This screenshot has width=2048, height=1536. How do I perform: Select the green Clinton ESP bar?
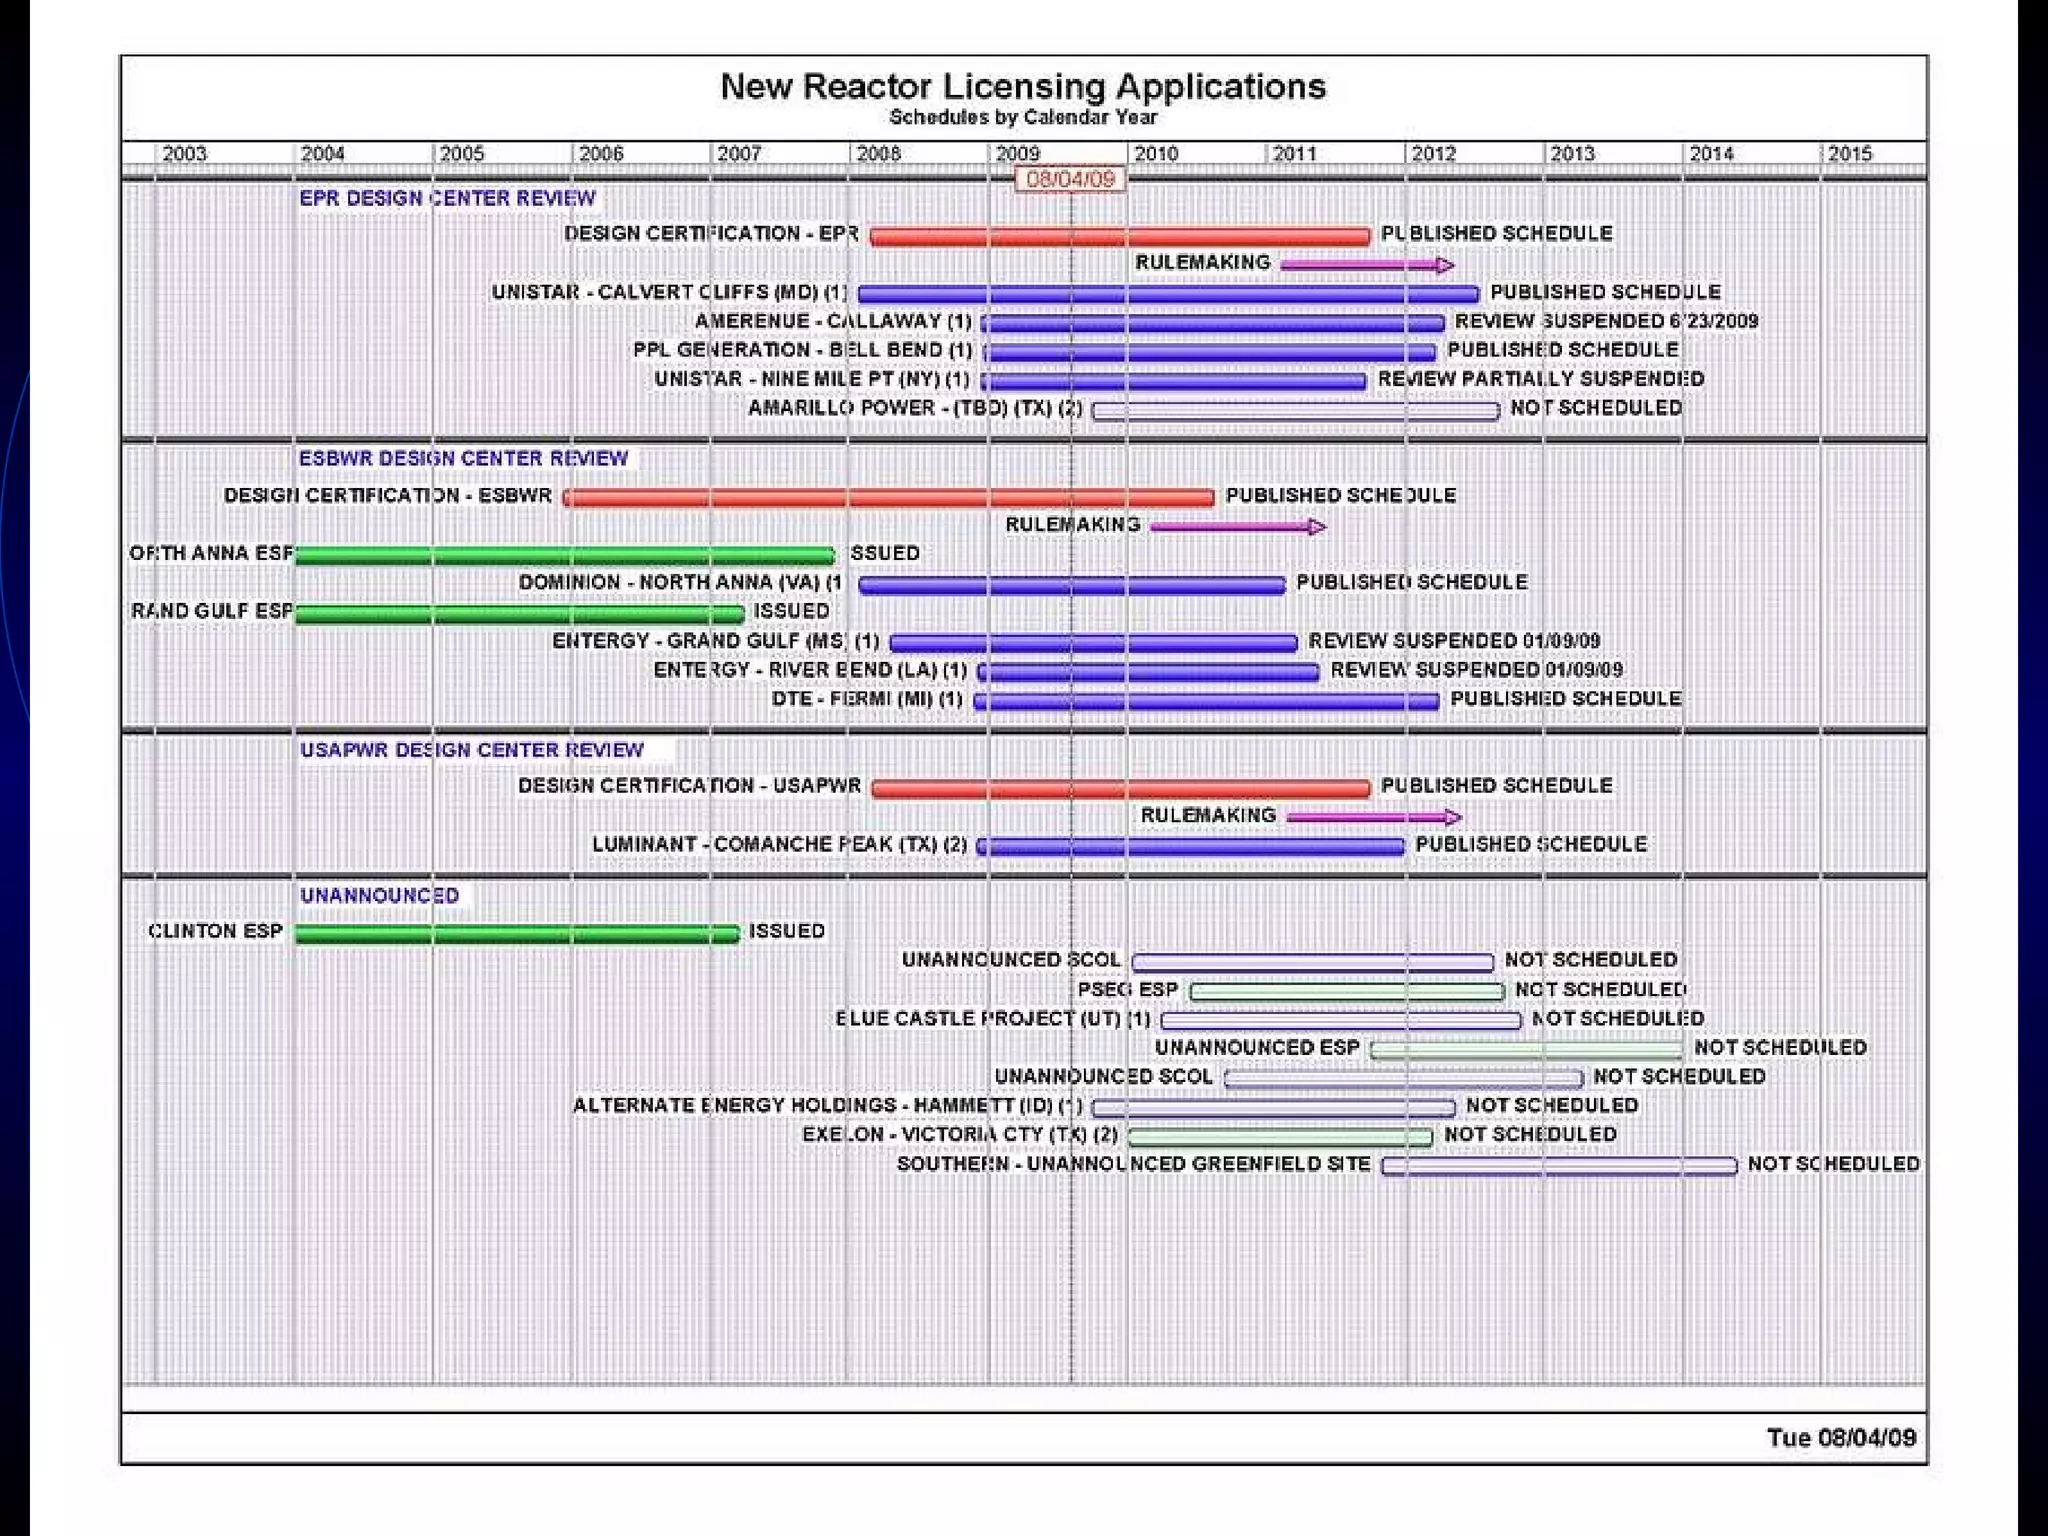tap(517, 933)
